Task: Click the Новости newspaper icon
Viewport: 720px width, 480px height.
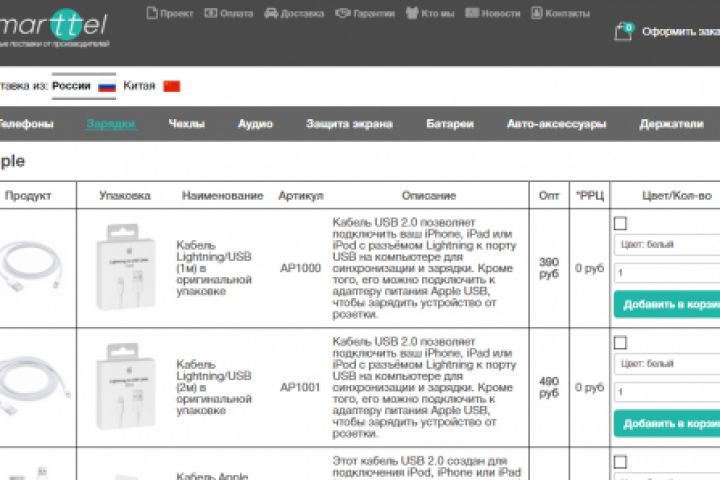Action: click(472, 13)
